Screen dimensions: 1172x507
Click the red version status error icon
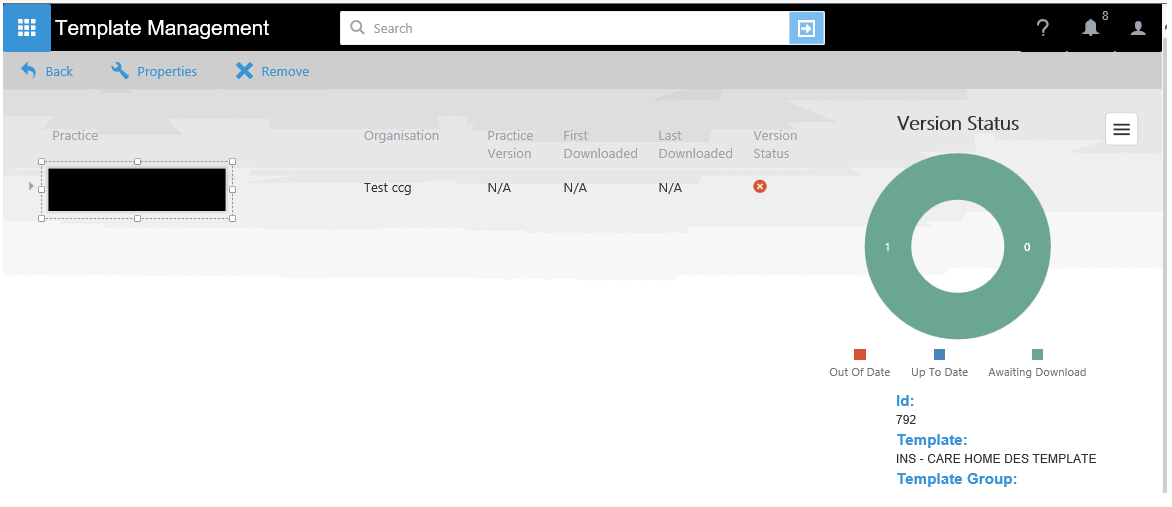[760, 187]
